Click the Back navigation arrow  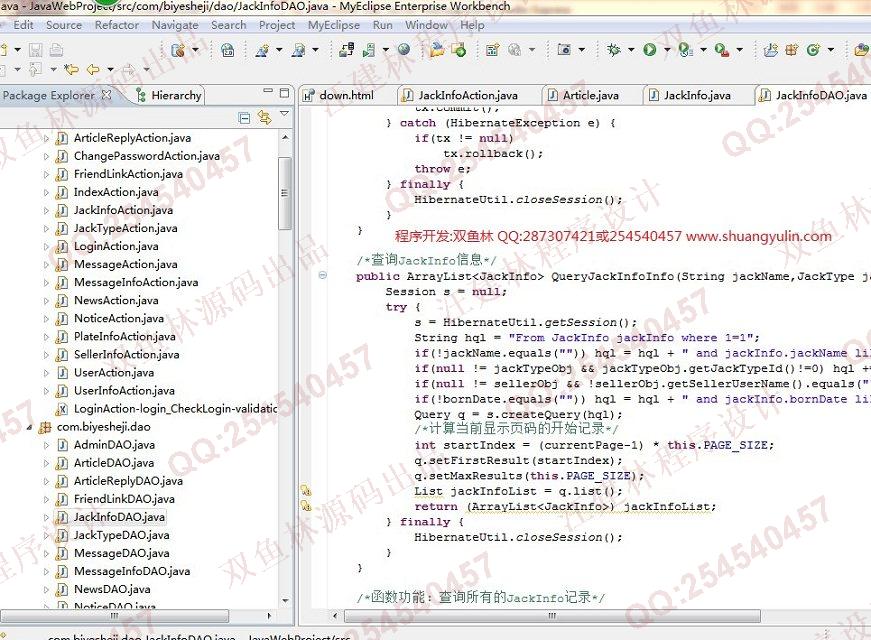93,69
